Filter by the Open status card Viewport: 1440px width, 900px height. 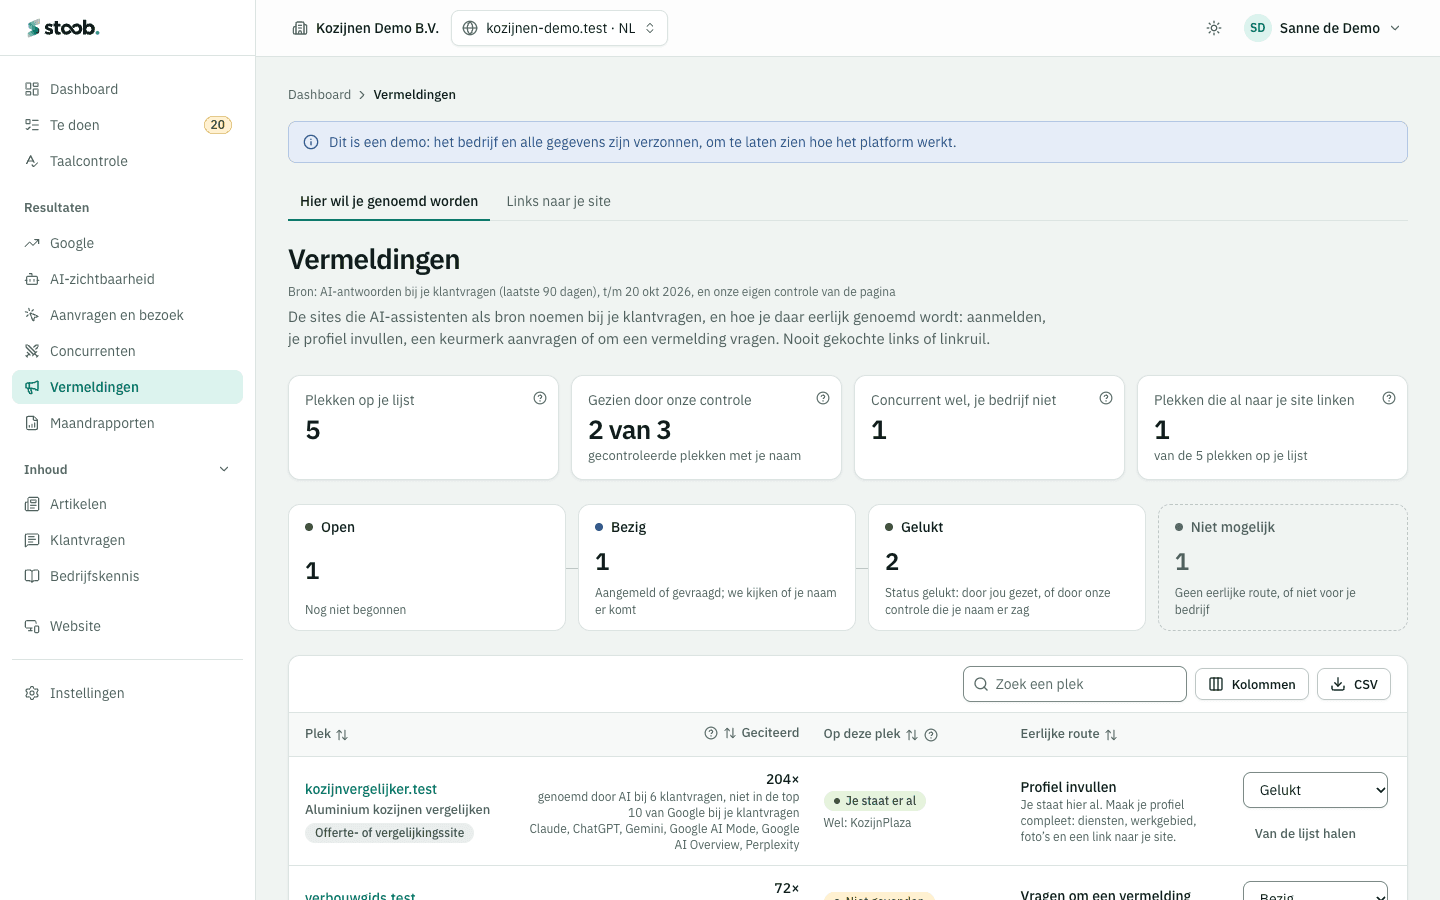[x=427, y=567]
